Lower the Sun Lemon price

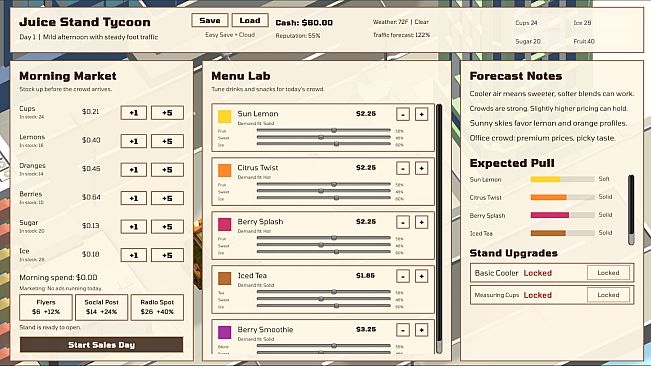(x=403, y=114)
